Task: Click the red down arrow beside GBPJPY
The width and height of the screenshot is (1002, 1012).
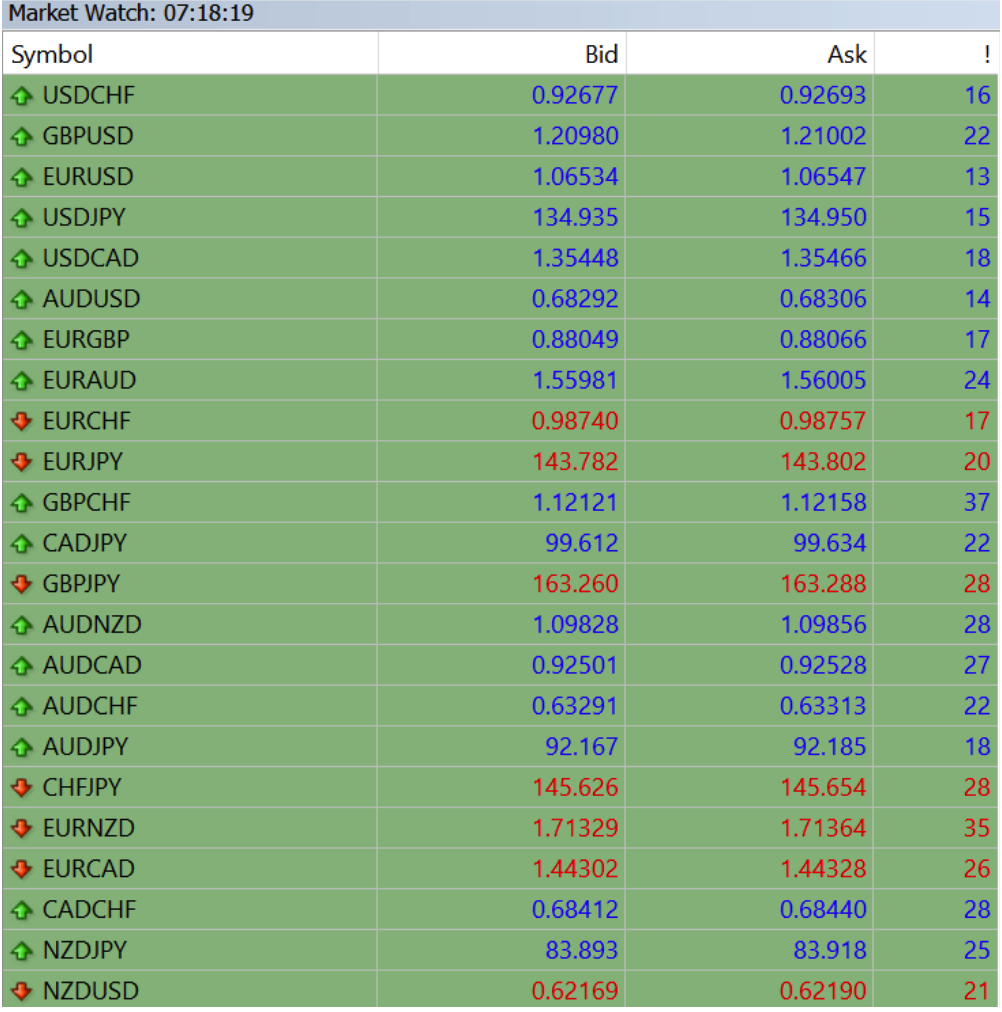Action: point(22,584)
